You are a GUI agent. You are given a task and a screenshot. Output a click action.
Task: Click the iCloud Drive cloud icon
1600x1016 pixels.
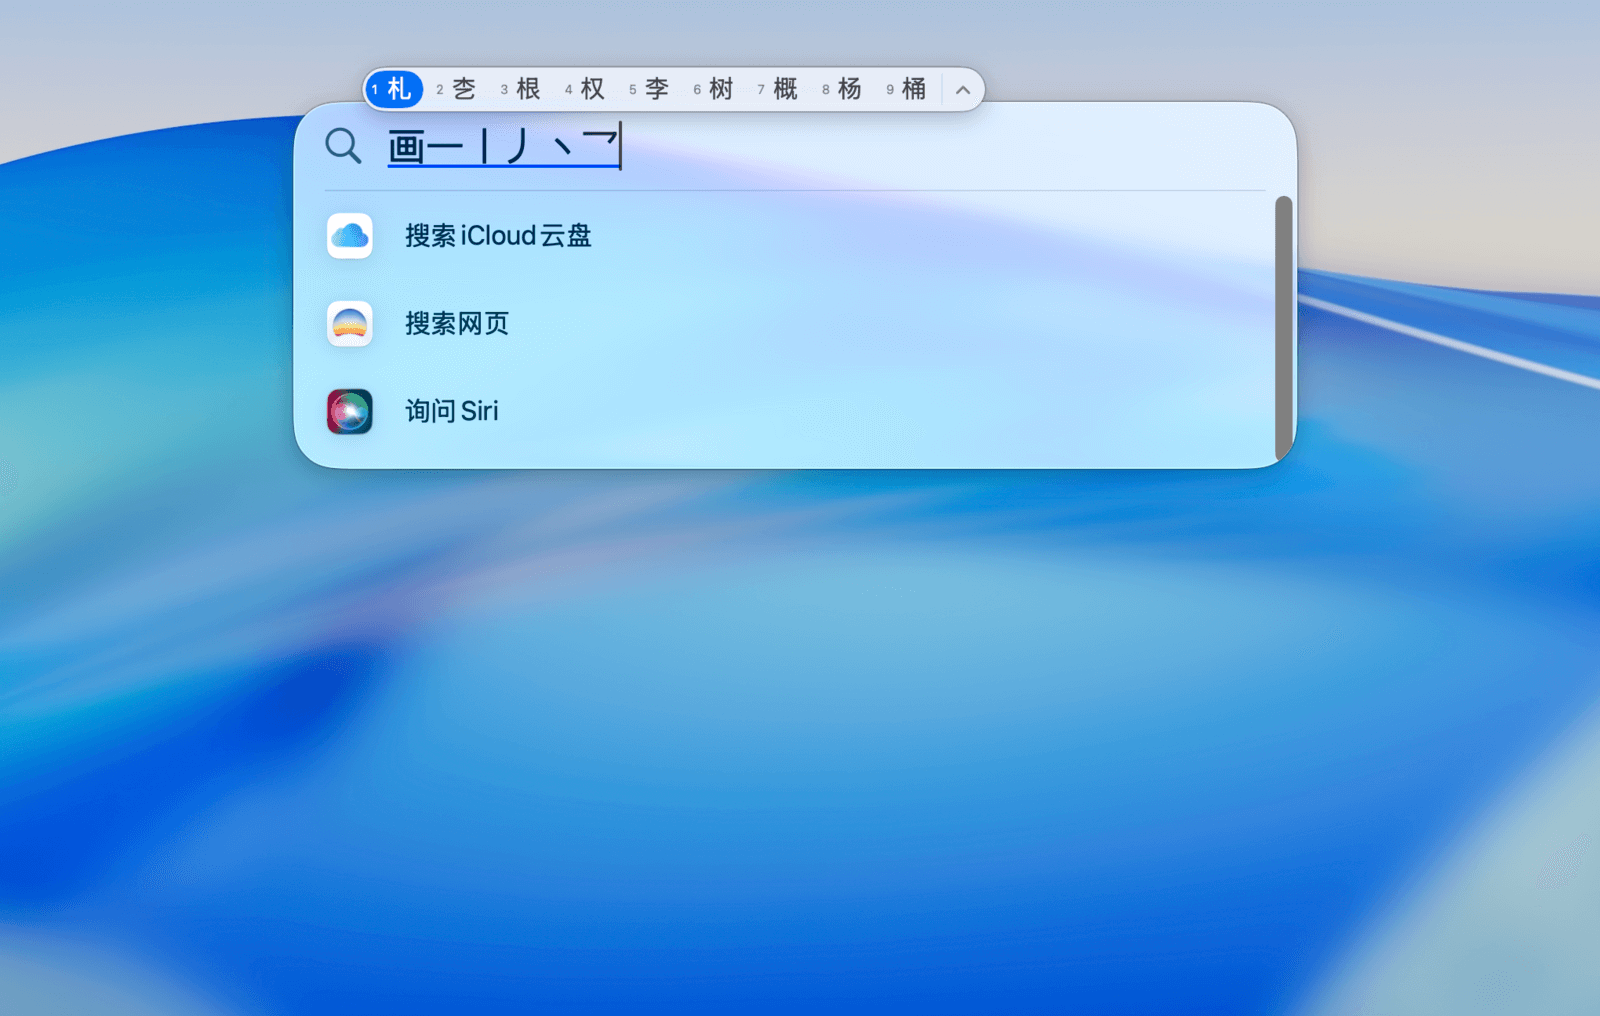pos(350,236)
